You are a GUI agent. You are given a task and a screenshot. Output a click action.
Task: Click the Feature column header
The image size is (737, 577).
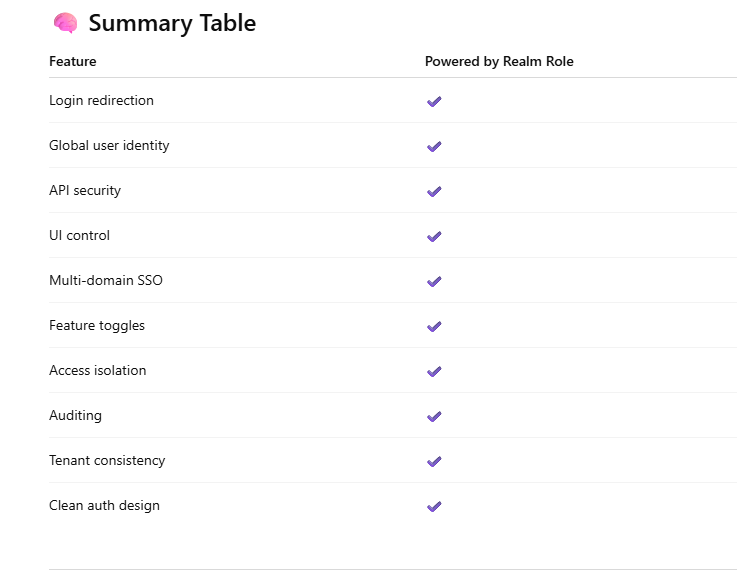[x=73, y=61]
